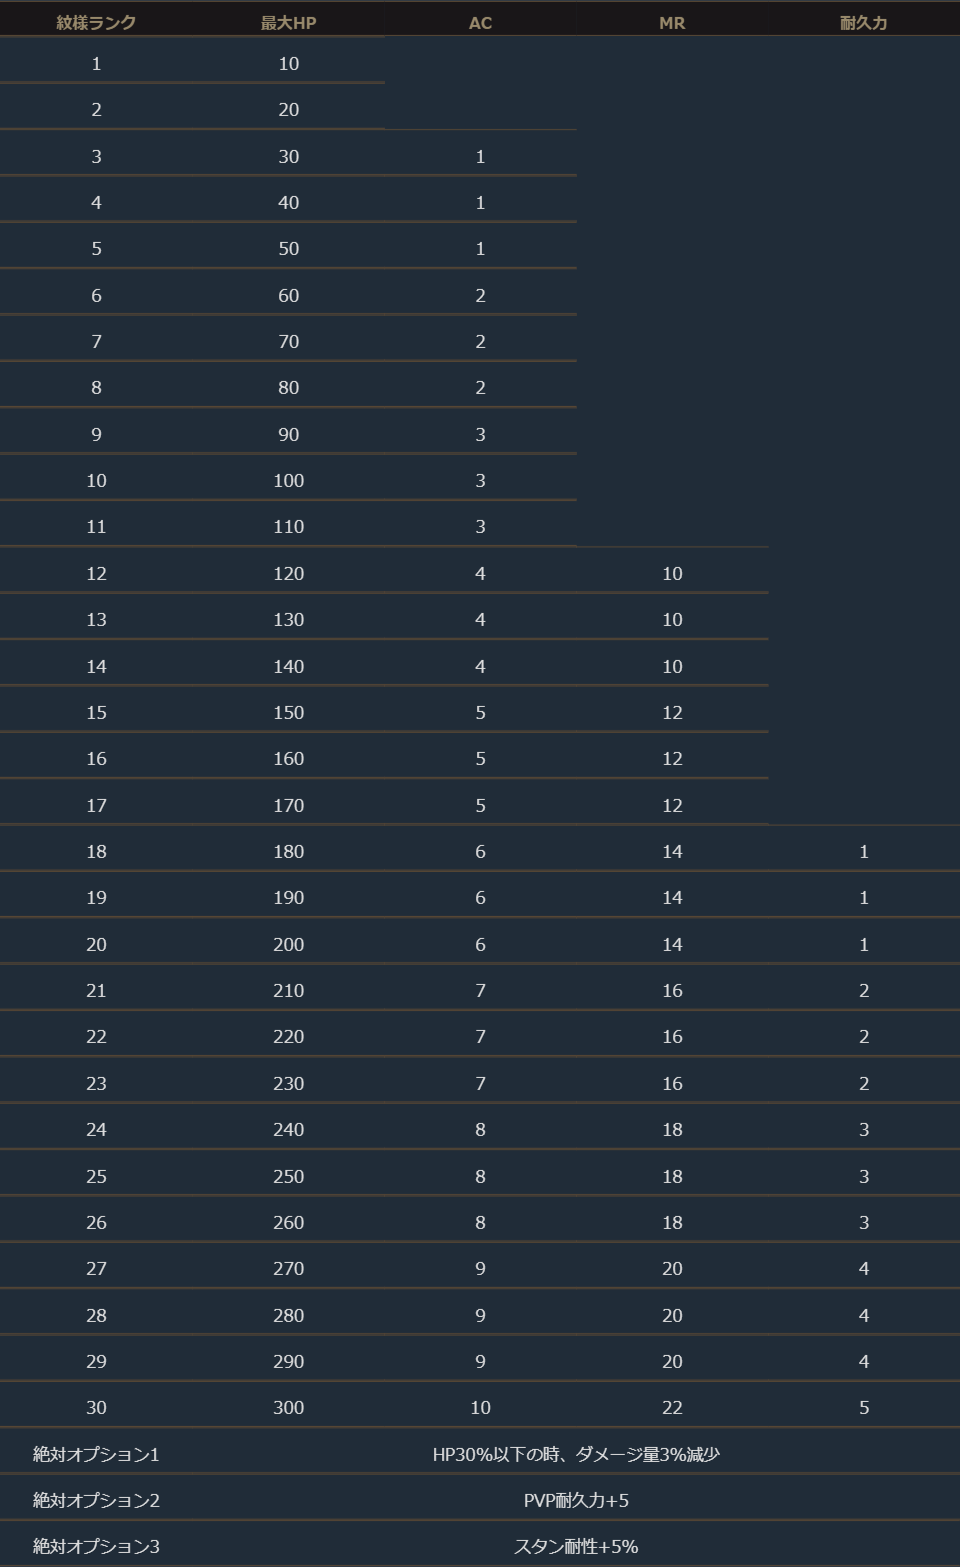This screenshot has width=960, height=1567.
Task: Click the PVP耐久力+5 description text
Action: pos(576,1500)
